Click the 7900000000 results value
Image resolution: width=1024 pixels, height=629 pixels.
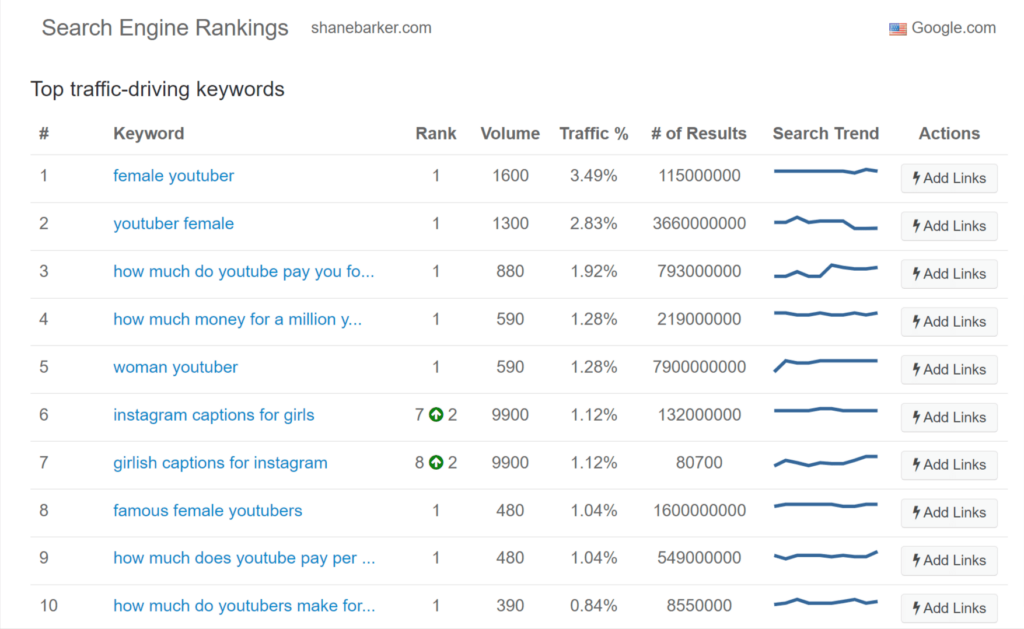pos(699,367)
